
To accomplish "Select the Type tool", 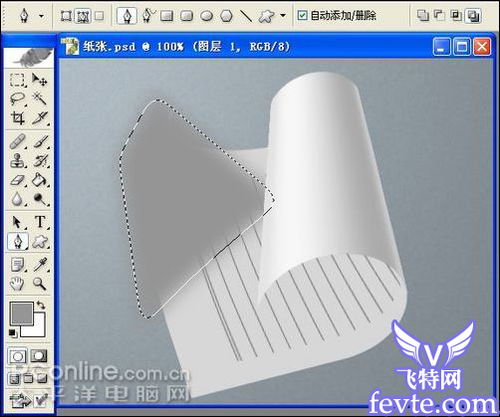I will click(40, 222).
